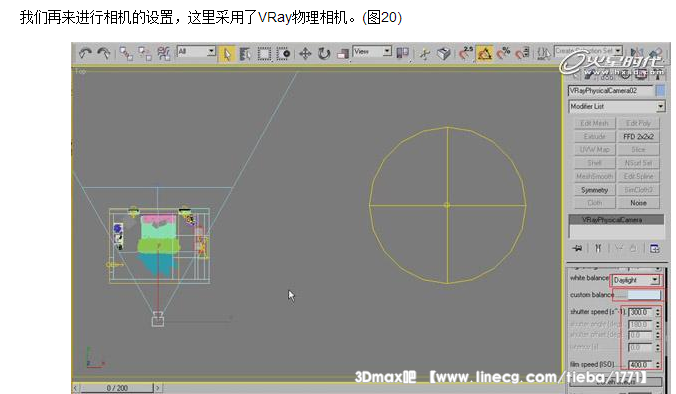Screen dimensions: 676x394
Task: Click the Pin Stack icon
Action: (x=577, y=248)
